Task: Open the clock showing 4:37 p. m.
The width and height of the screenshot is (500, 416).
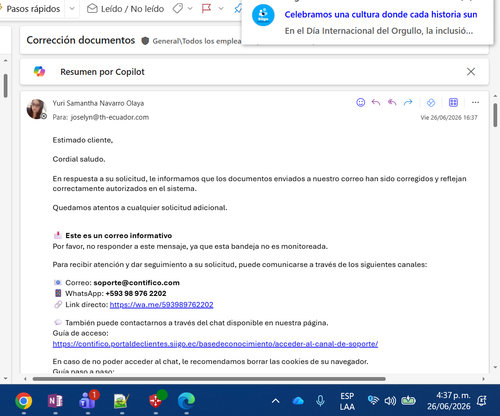Action: 449,401
